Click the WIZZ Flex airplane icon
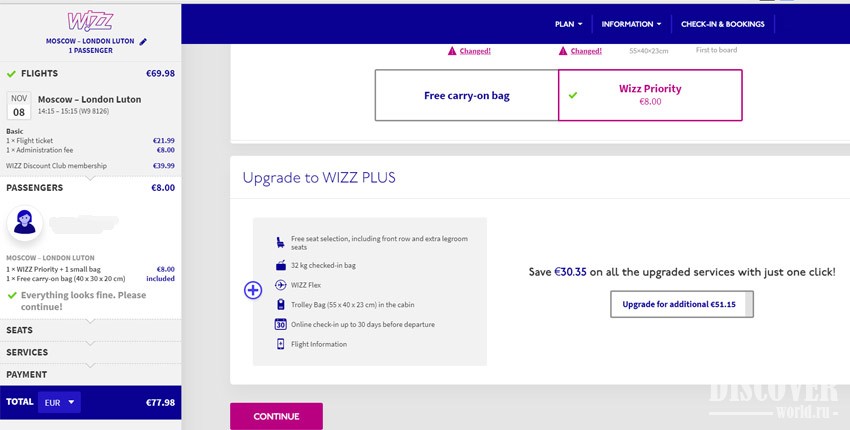This screenshot has width=850, height=430. [x=280, y=285]
